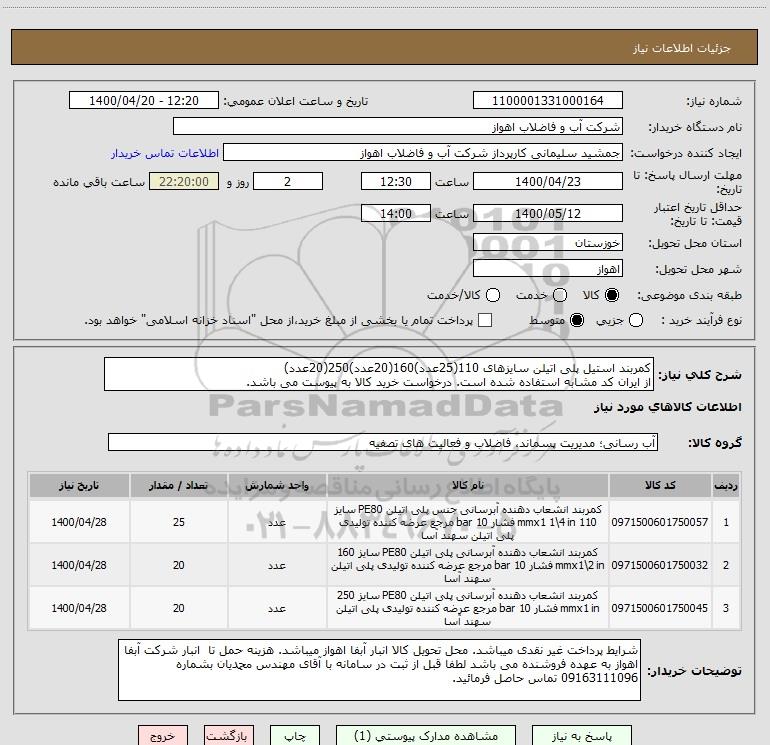Click item code 097150060175​0057
This screenshot has height=745, width=770.
click(660, 522)
